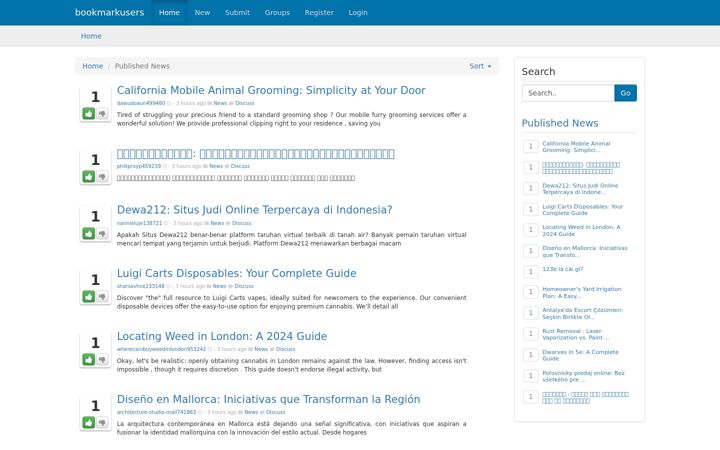Open Dewa212 Situs Judi Online article title
This screenshot has width=720, height=450.
(x=254, y=210)
